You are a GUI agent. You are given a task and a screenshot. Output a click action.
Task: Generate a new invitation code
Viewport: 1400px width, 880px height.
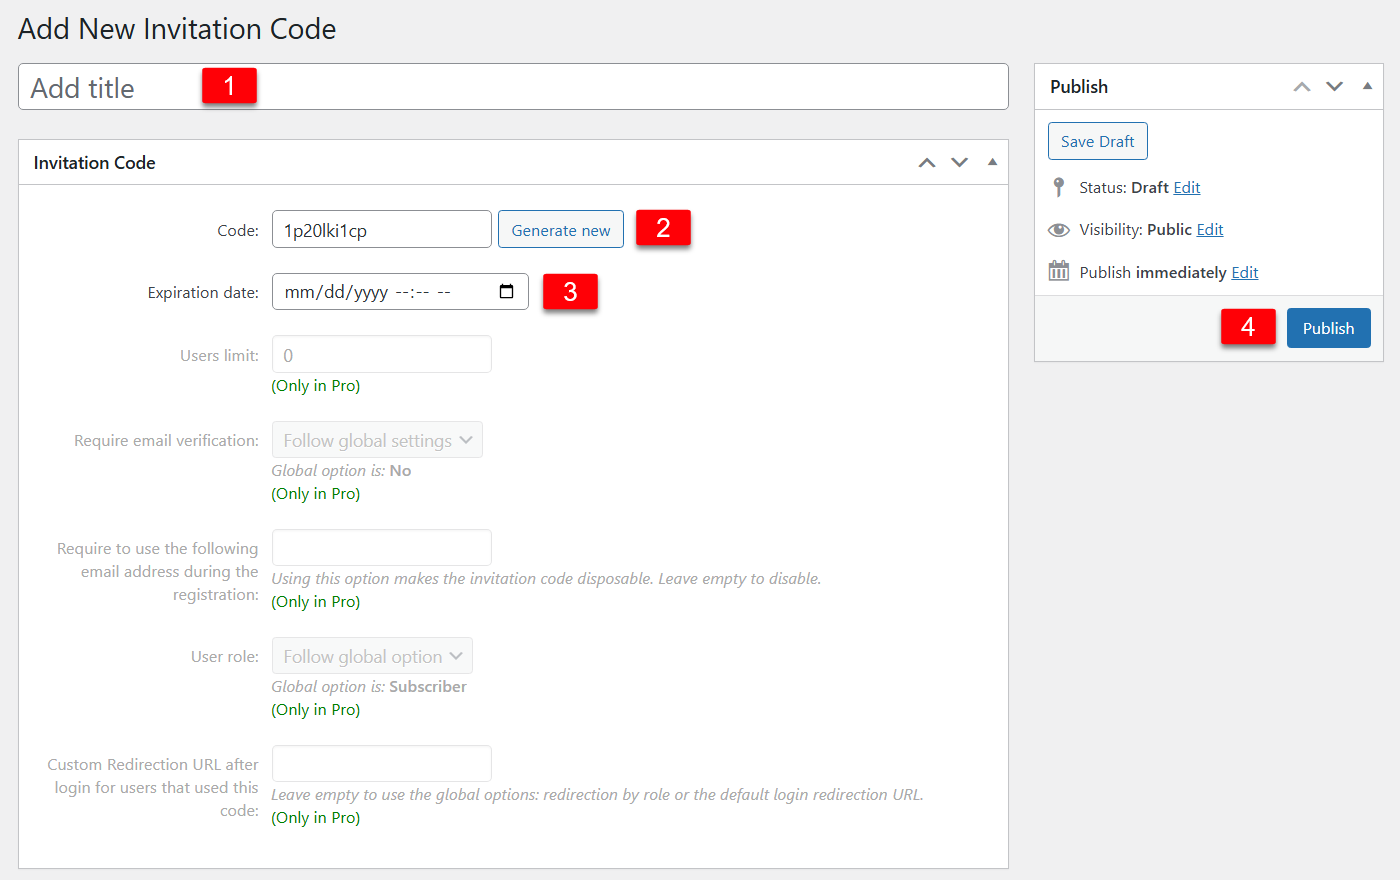pyautogui.click(x=561, y=229)
